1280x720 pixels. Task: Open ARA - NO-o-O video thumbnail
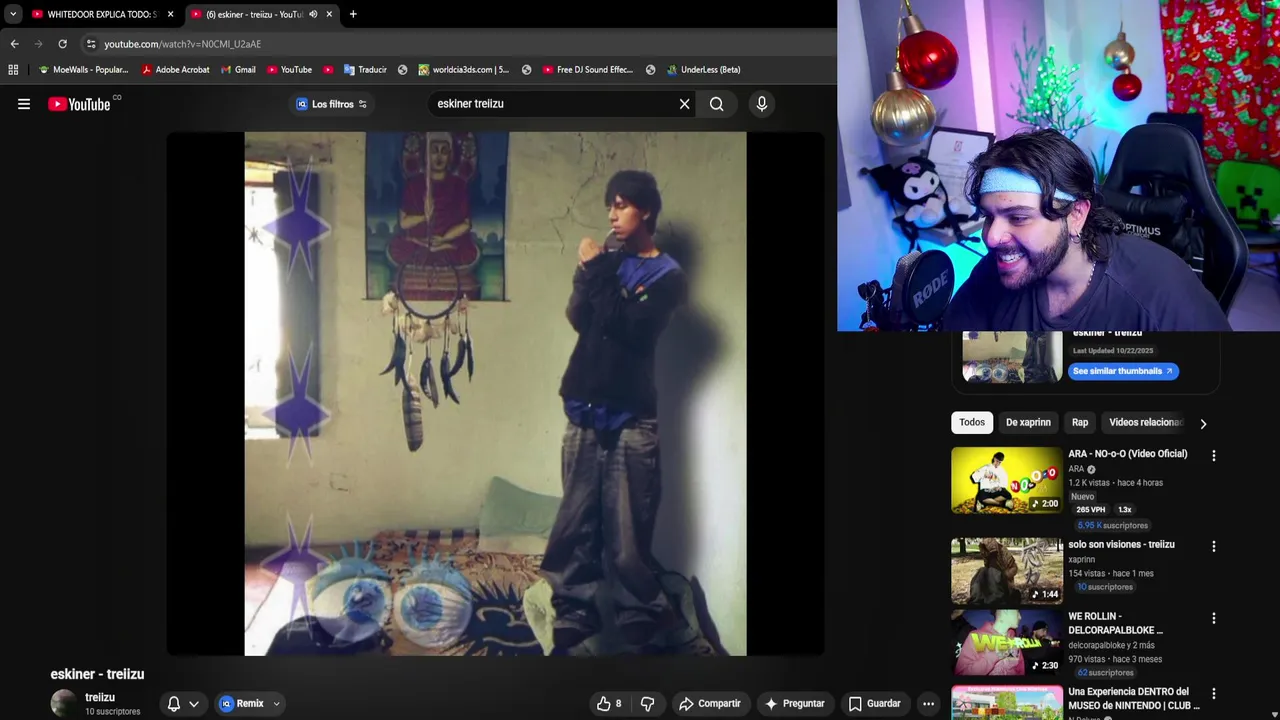pos(1006,480)
